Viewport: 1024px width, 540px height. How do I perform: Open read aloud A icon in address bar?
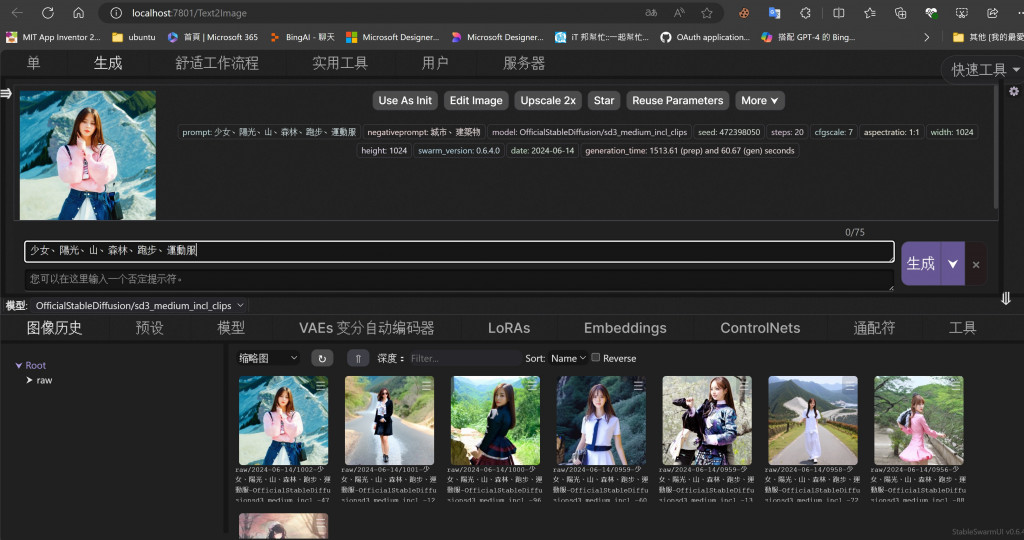pyautogui.click(x=679, y=13)
